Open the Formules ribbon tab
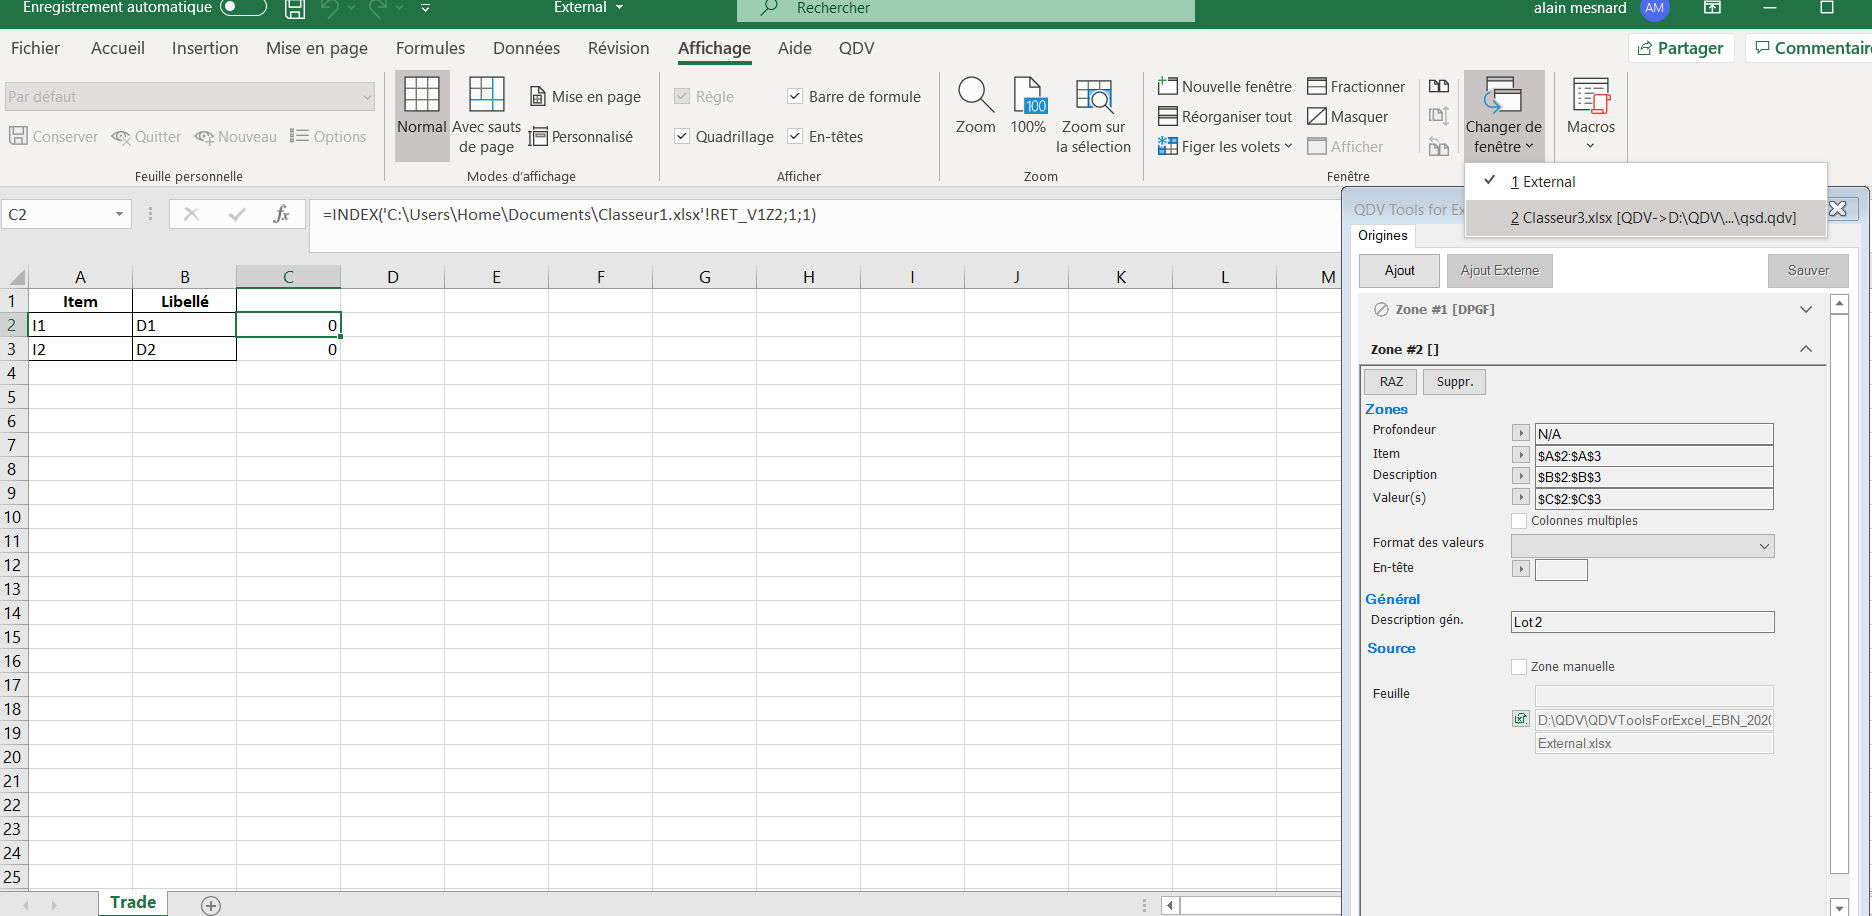Screen dimensions: 1872x916 (x=430, y=48)
